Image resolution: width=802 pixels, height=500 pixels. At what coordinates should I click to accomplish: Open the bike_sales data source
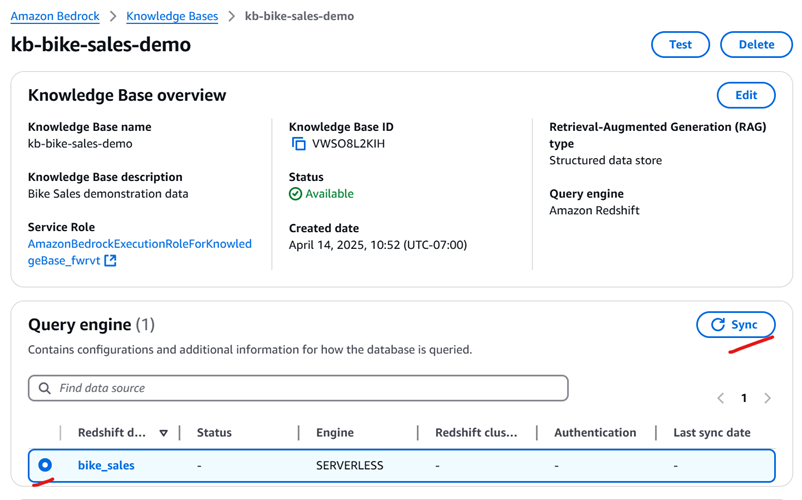click(x=106, y=465)
